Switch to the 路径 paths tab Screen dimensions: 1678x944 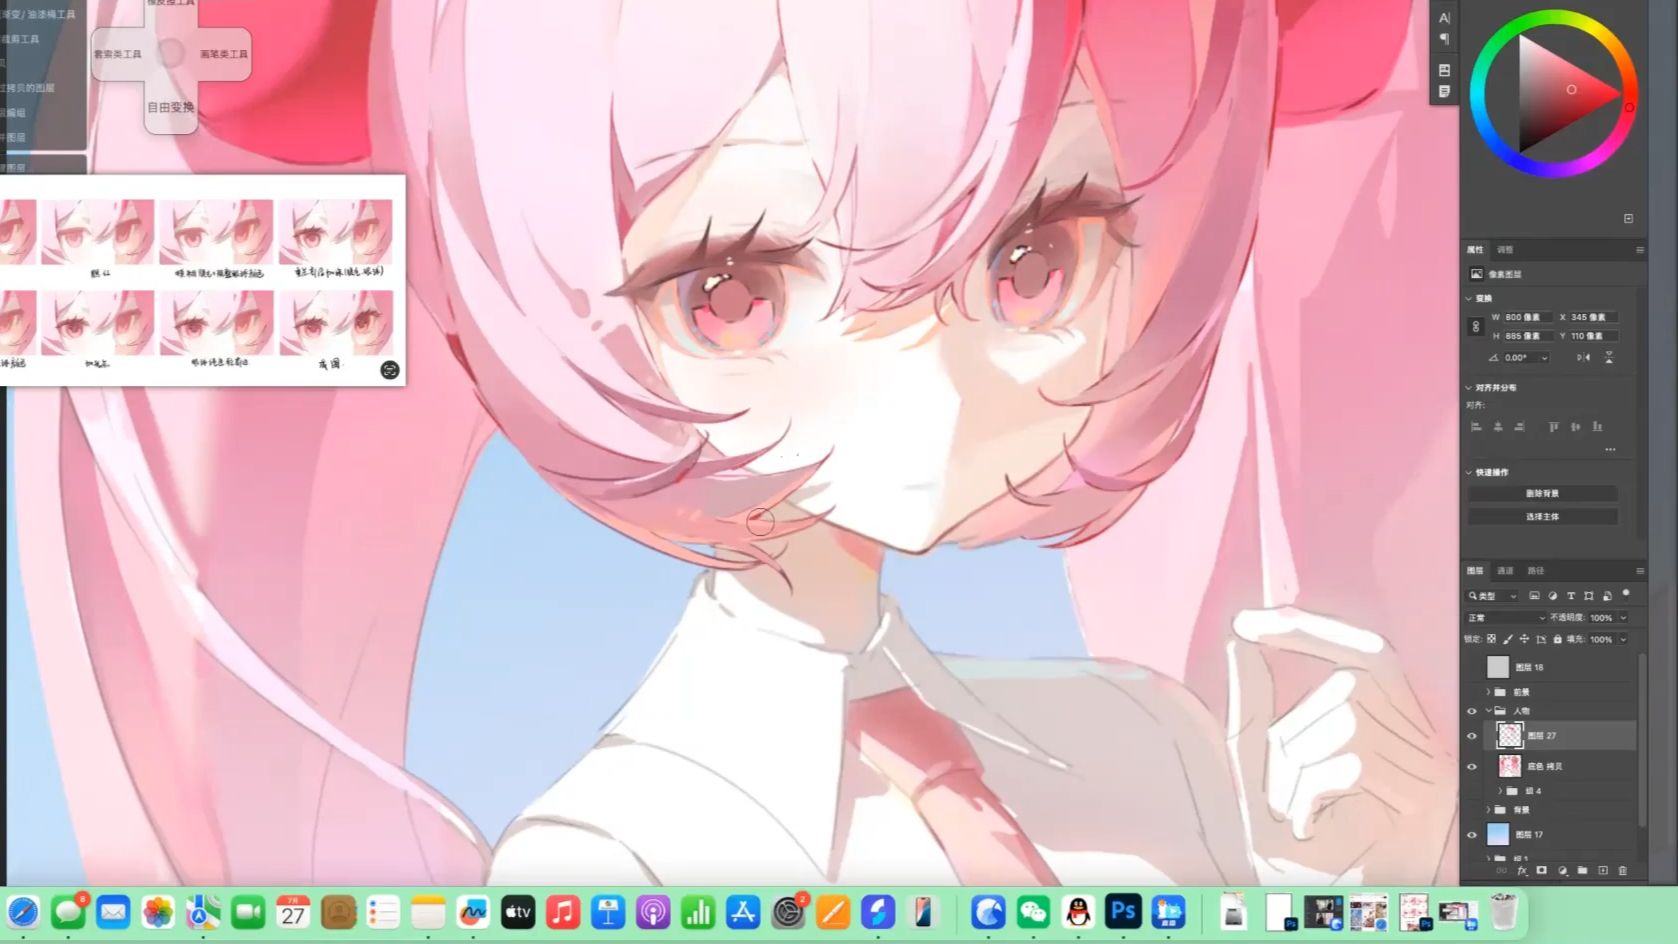point(1536,571)
